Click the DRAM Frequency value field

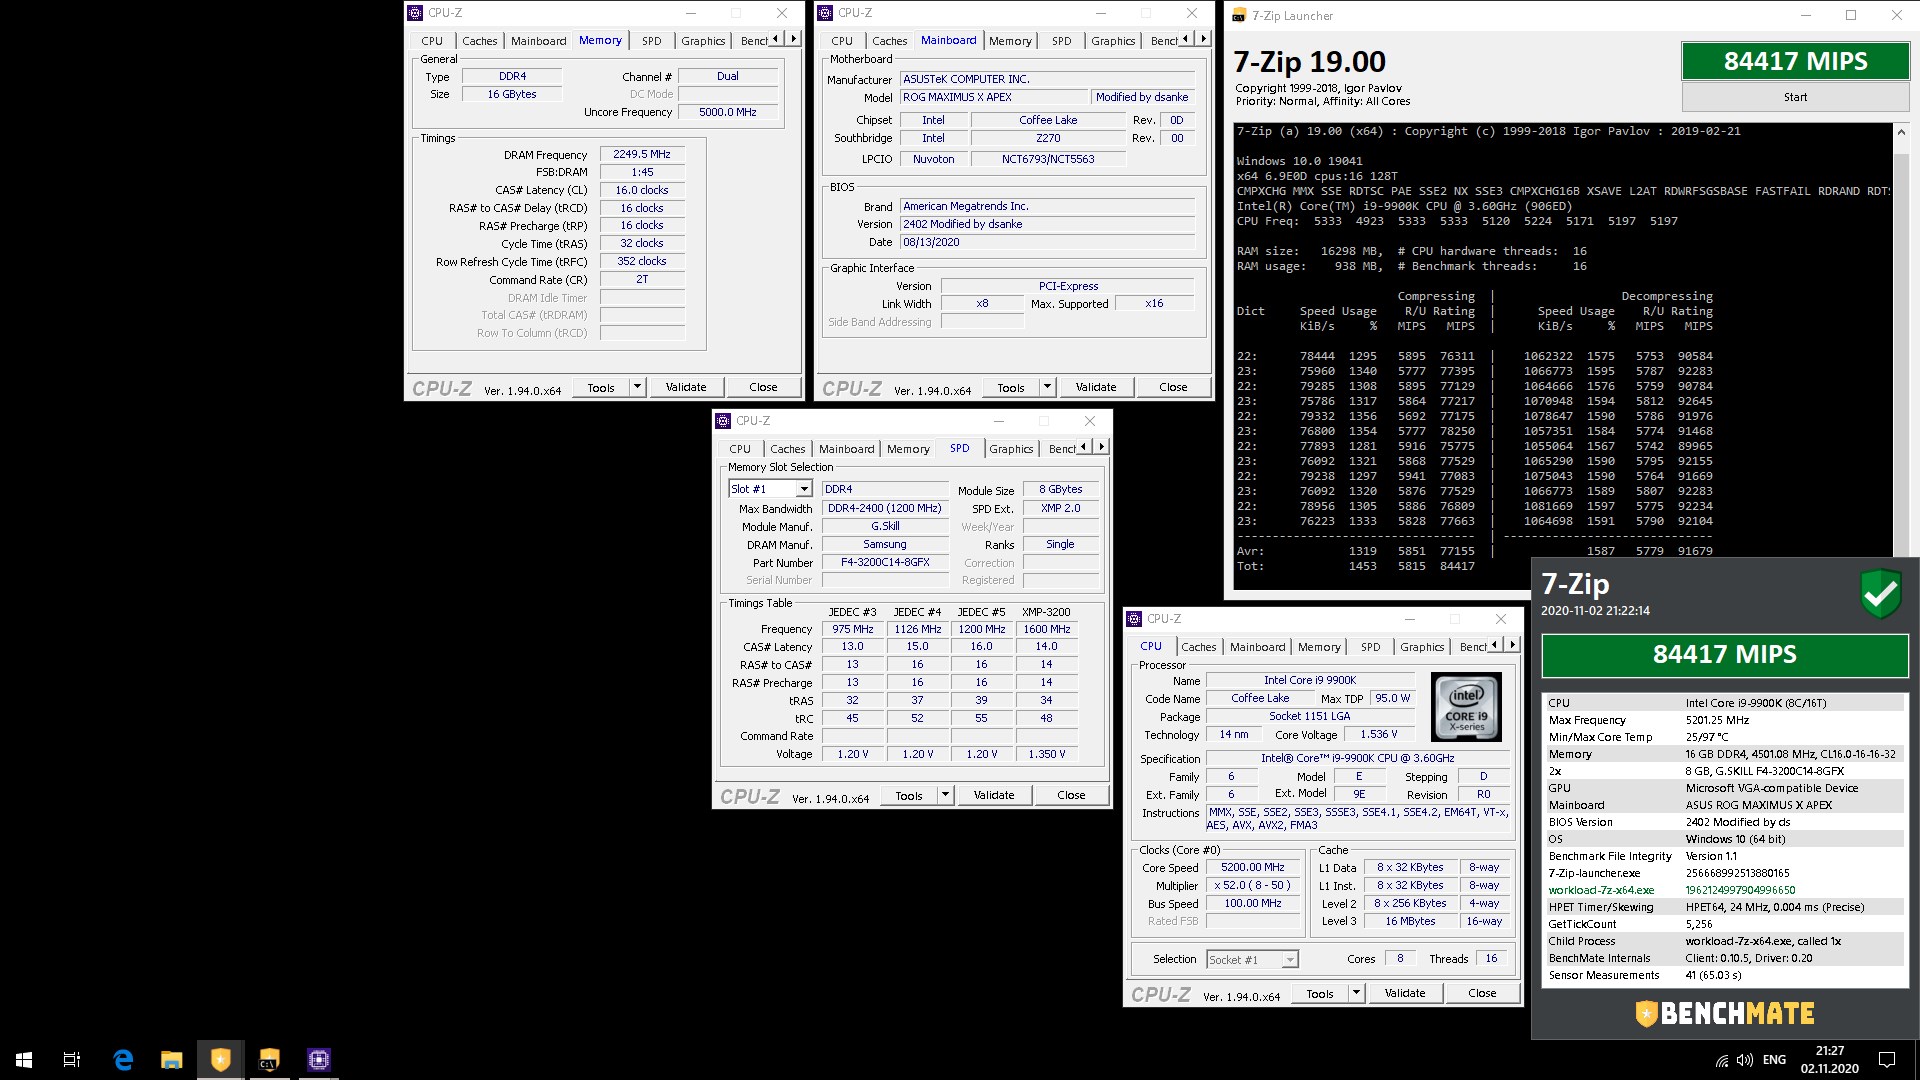(642, 154)
